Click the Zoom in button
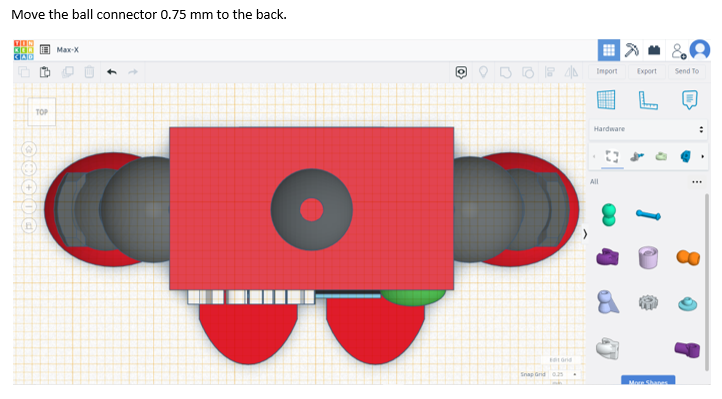722x399 pixels. pyautogui.click(x=29, y=187)
